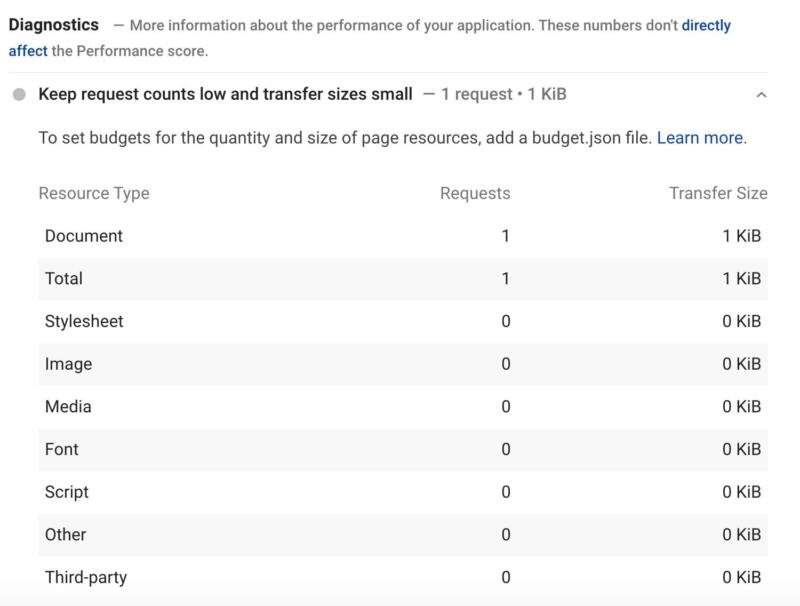
Task: Click the 'Other' resource type label
Action: 66,534
